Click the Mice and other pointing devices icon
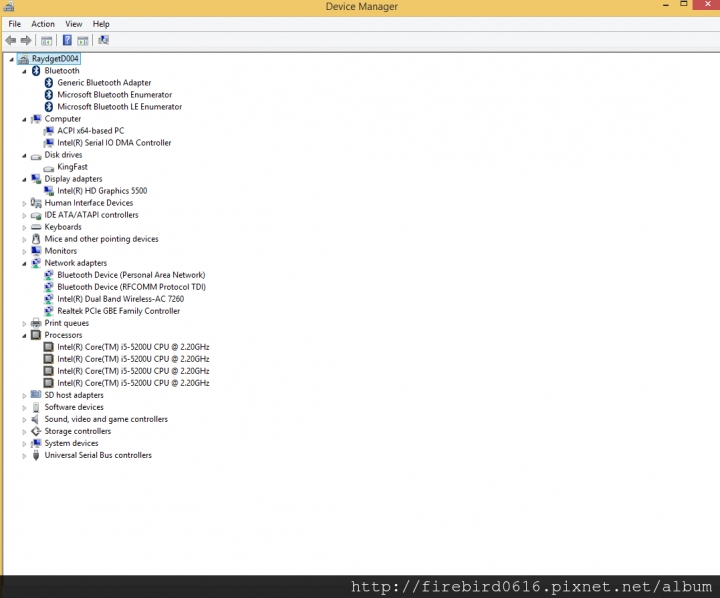 point(36,239)
